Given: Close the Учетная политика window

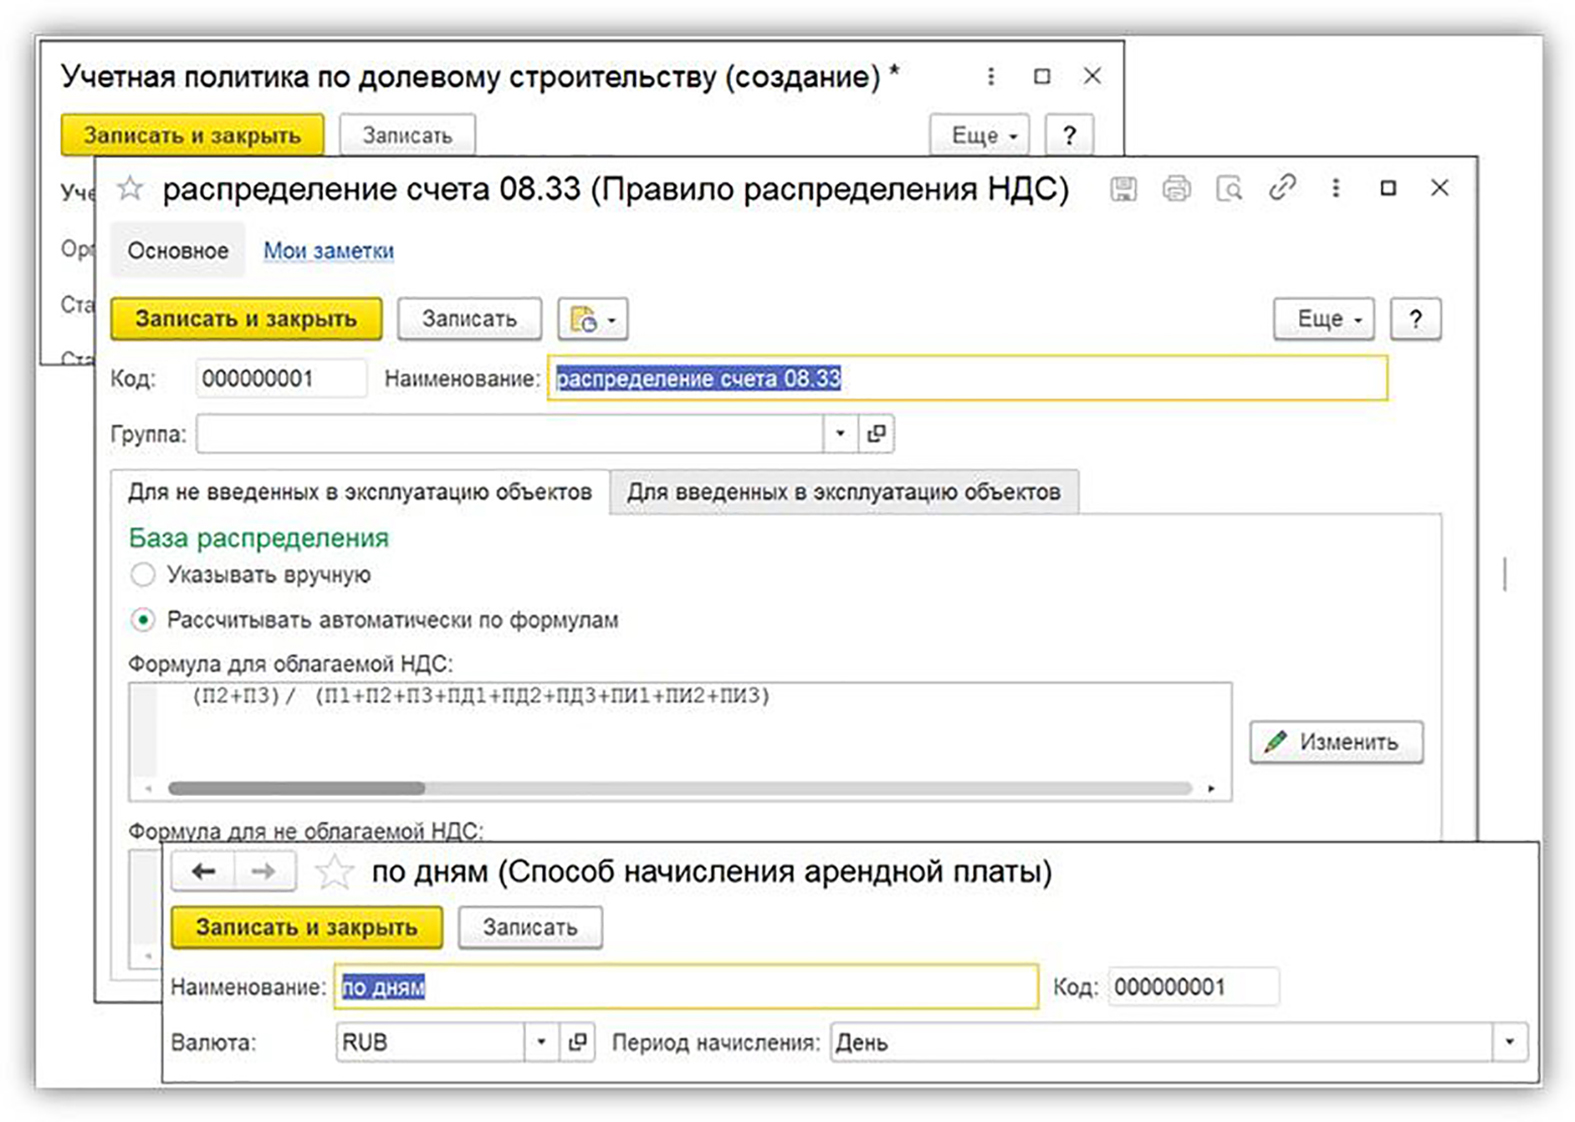Looking at the screenshot, I should pos(1092,76).
